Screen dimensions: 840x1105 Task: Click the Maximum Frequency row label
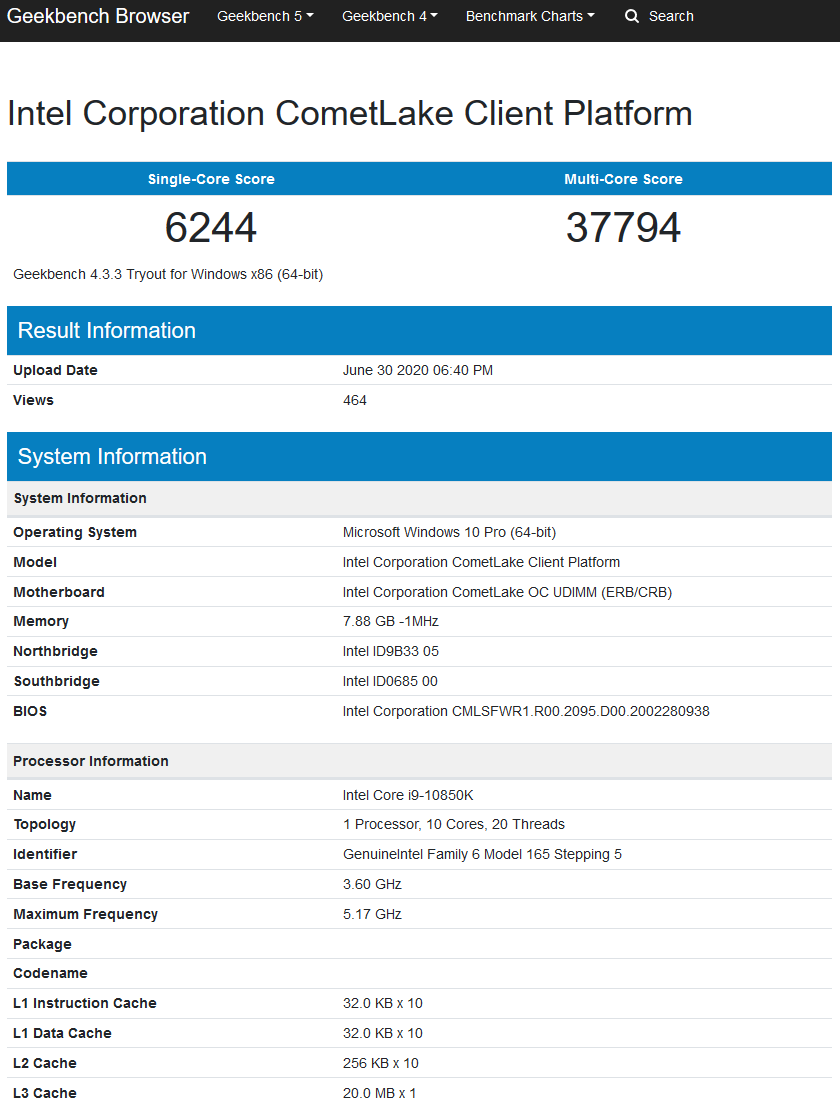click(x=85, y=915)
